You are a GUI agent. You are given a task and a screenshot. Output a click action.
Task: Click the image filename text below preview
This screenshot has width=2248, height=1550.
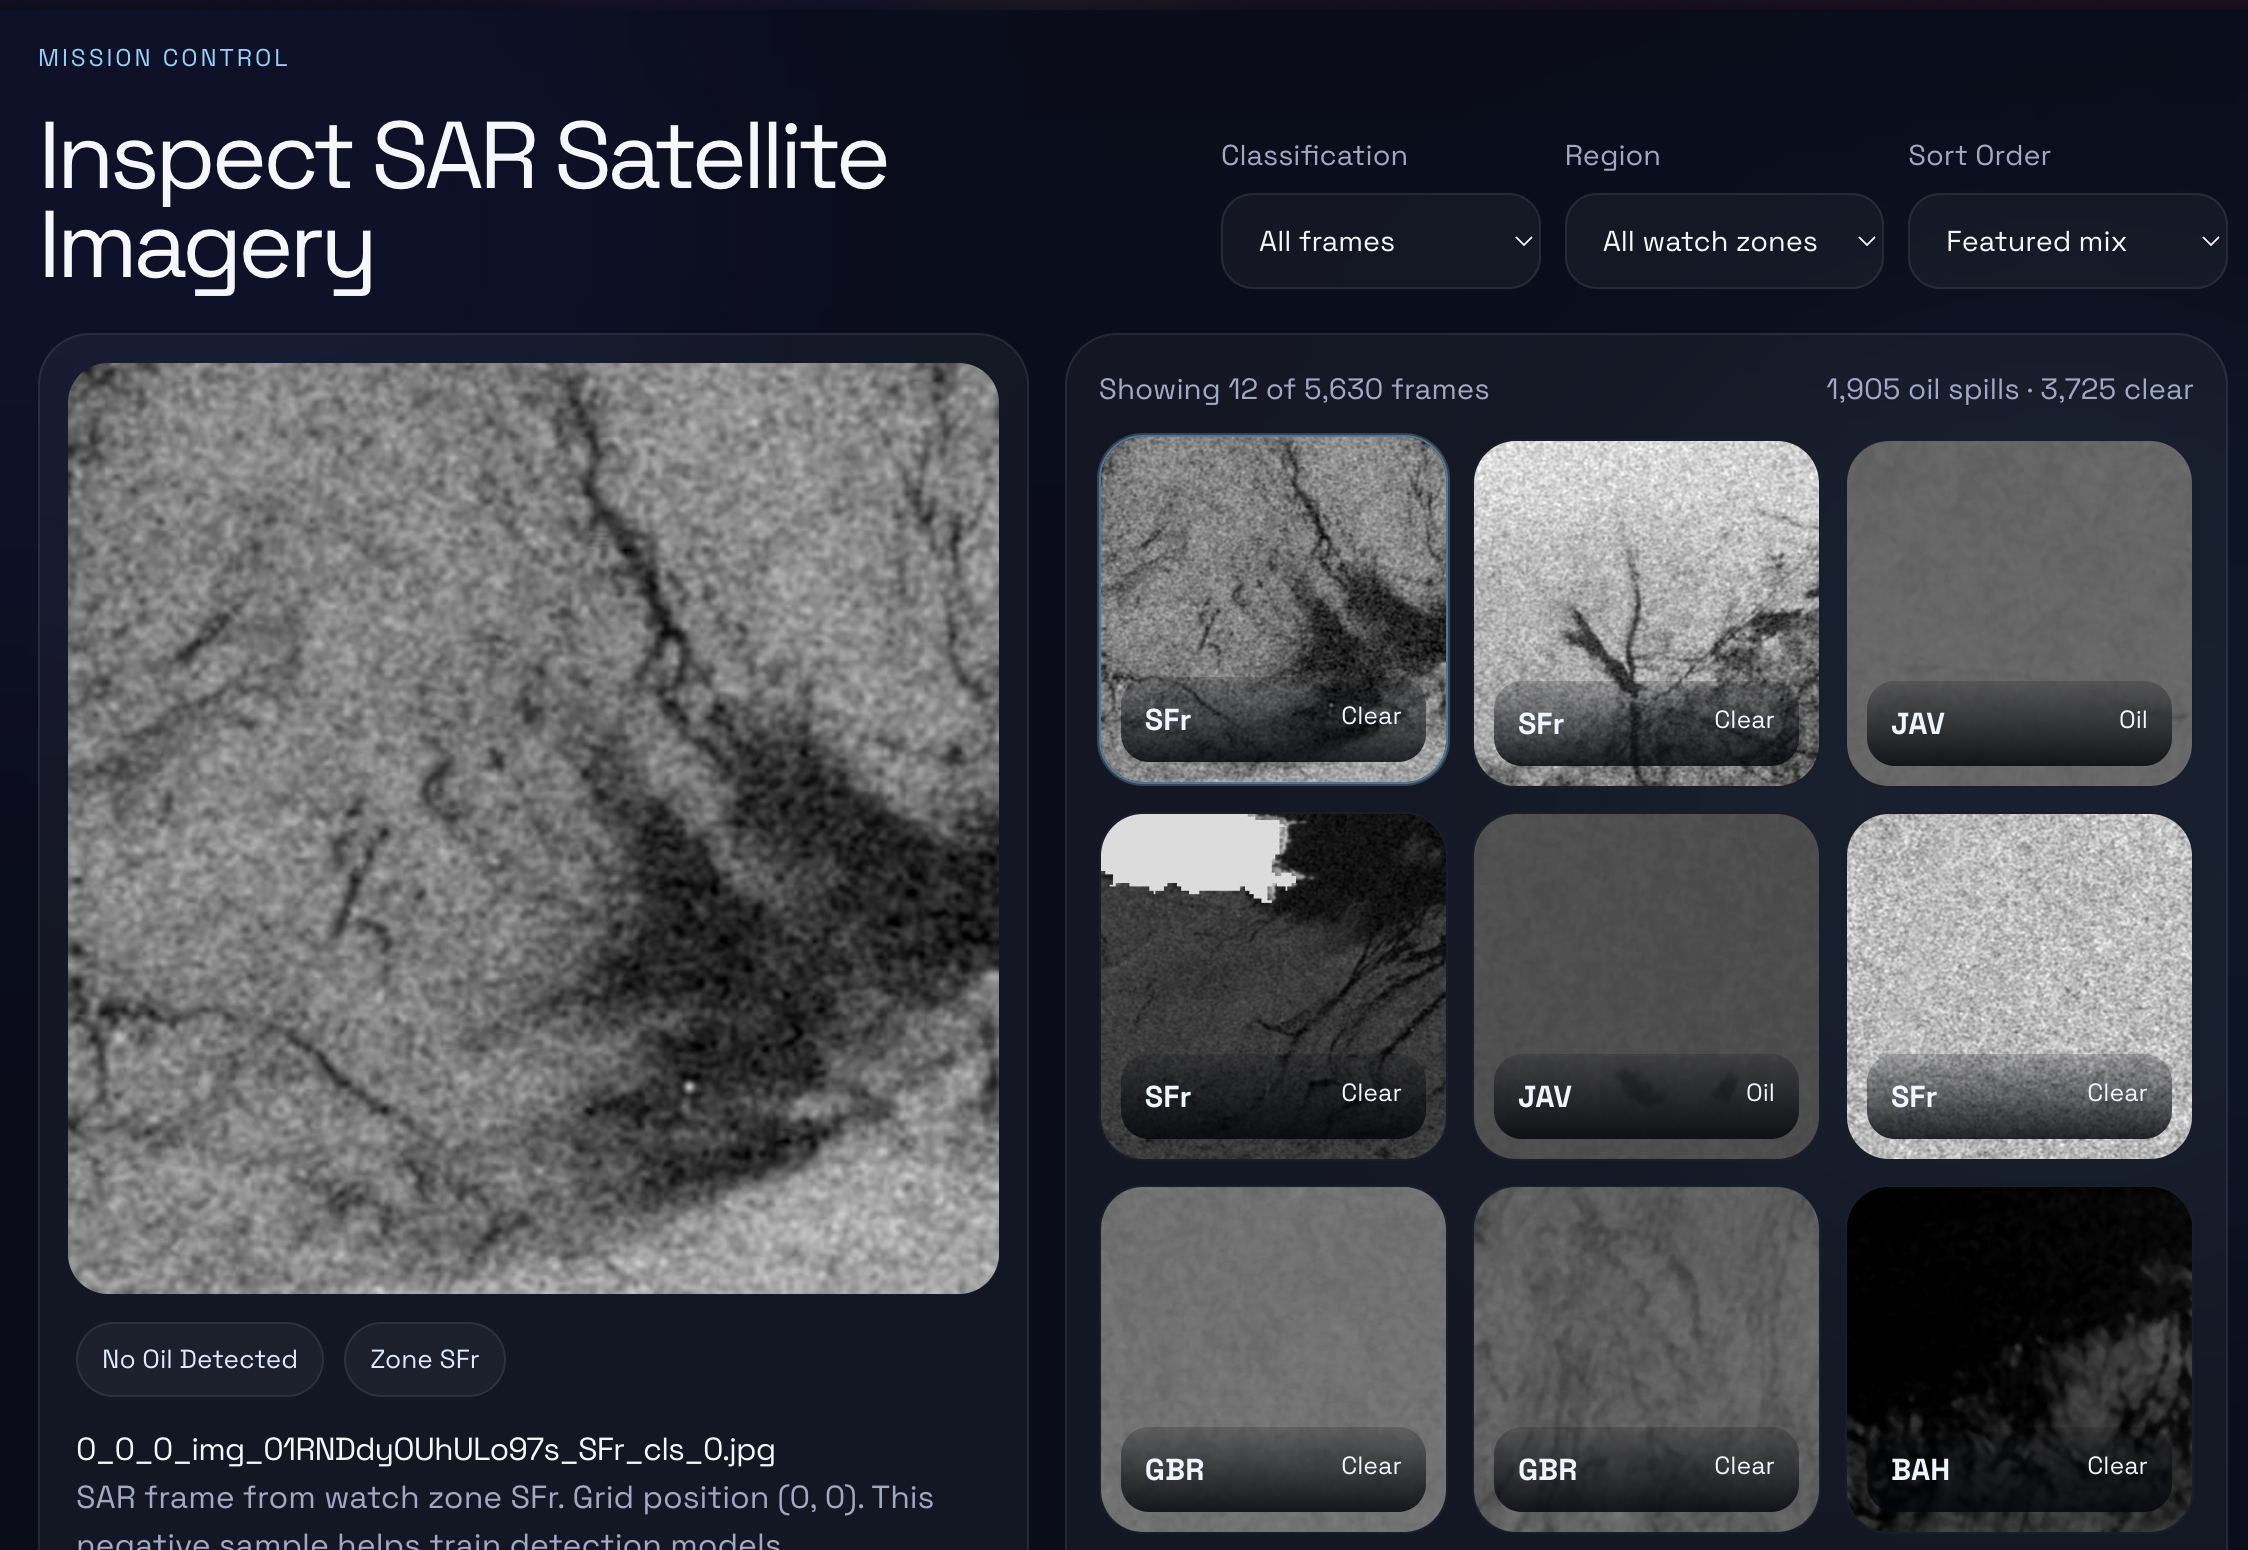pos(426,1449)
